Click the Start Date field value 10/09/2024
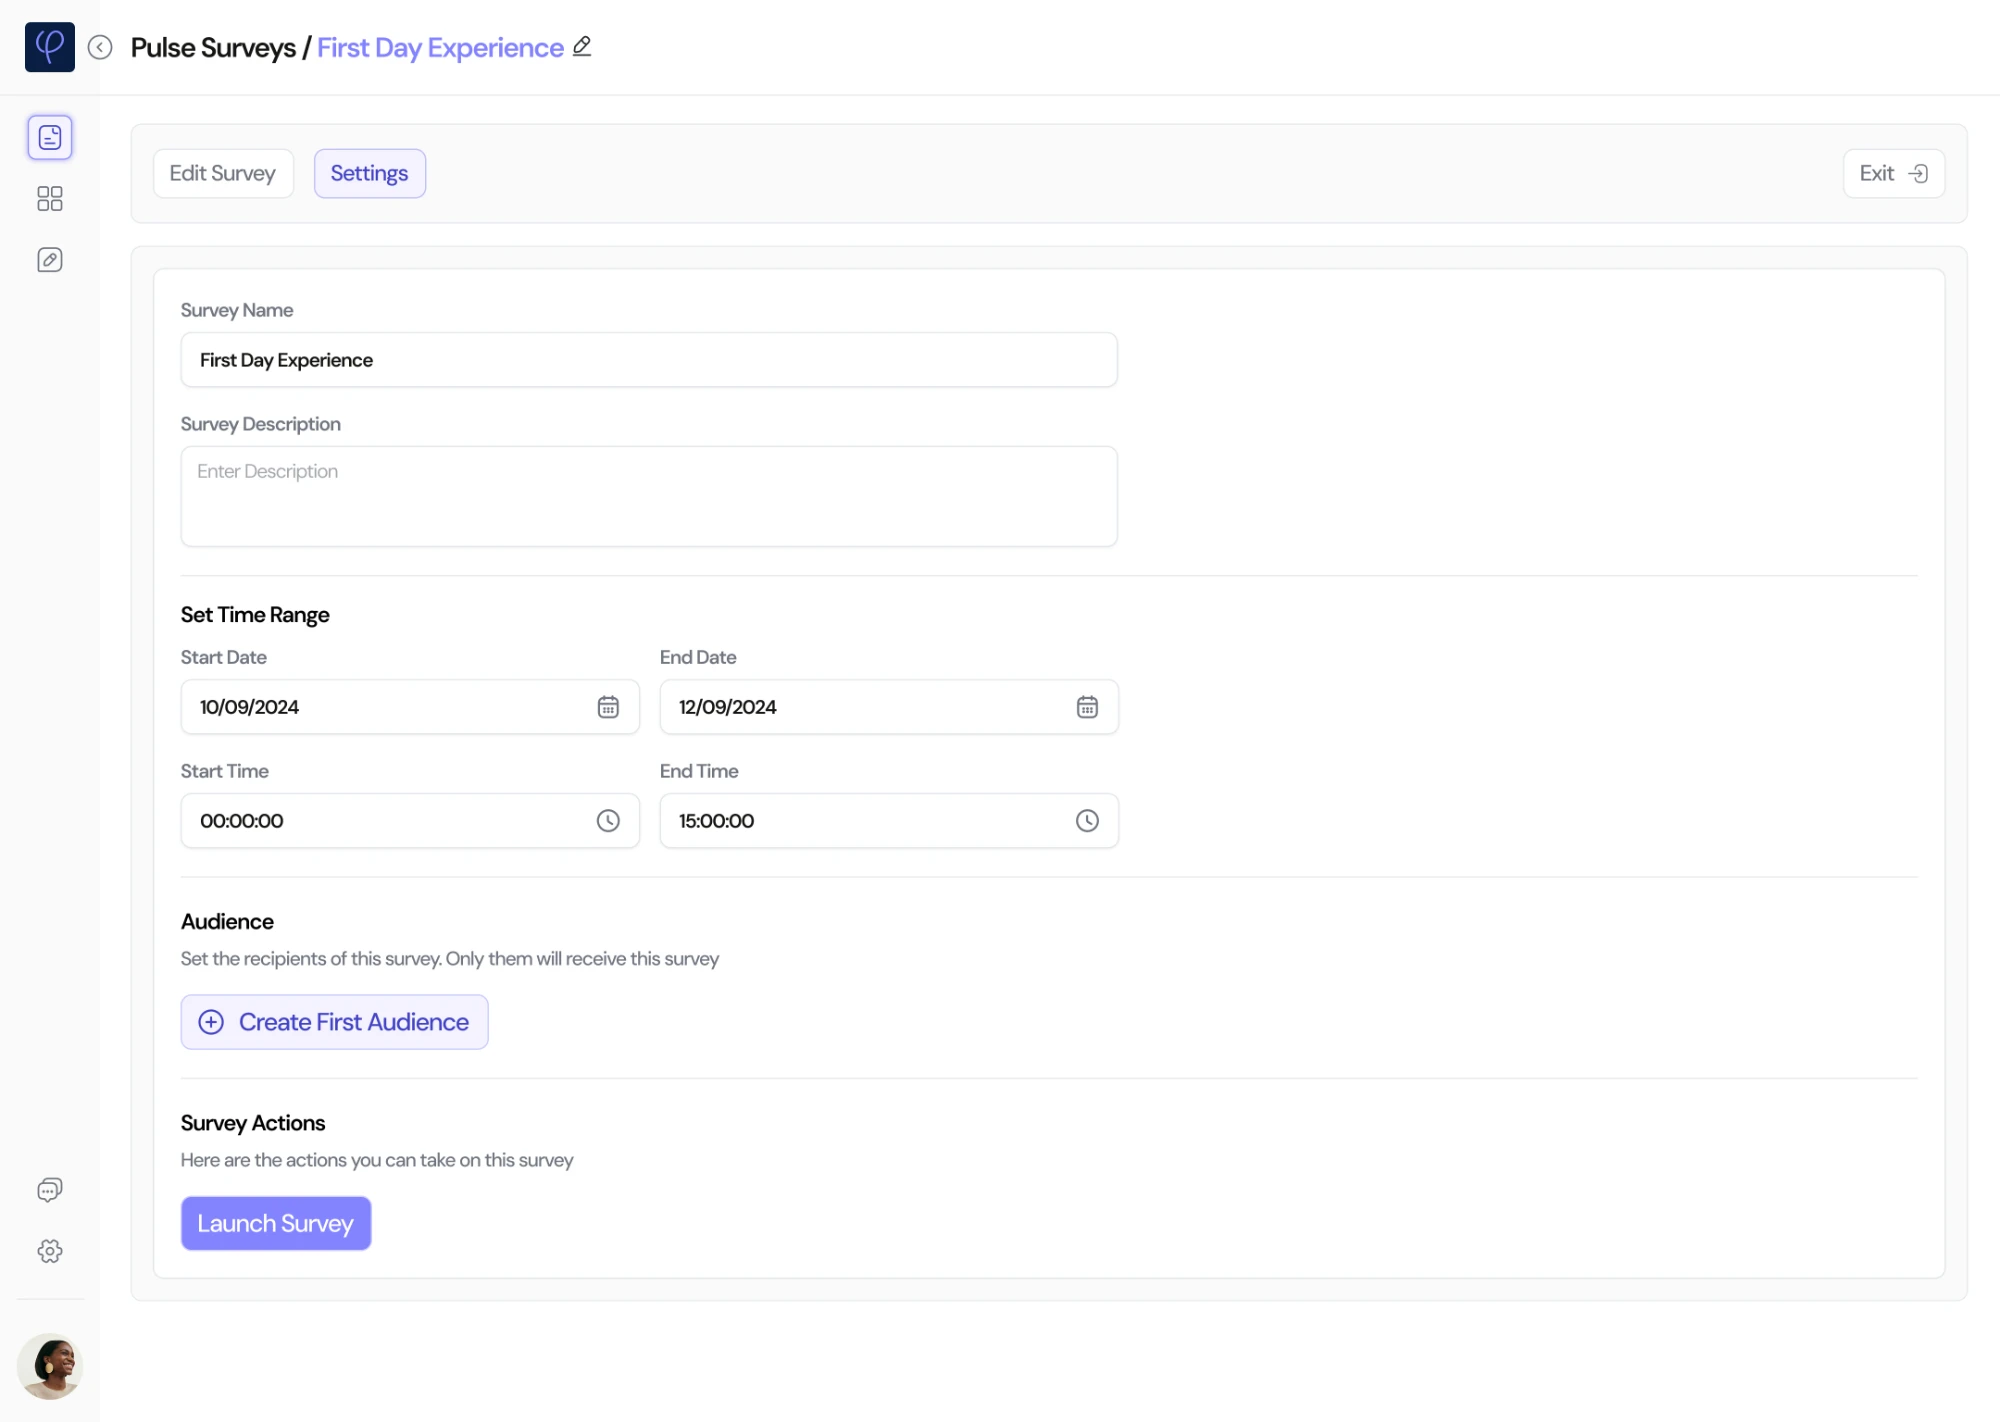Image resolution: width=2000 pixels, height=1422 pixels. click(x=249, y=707)
